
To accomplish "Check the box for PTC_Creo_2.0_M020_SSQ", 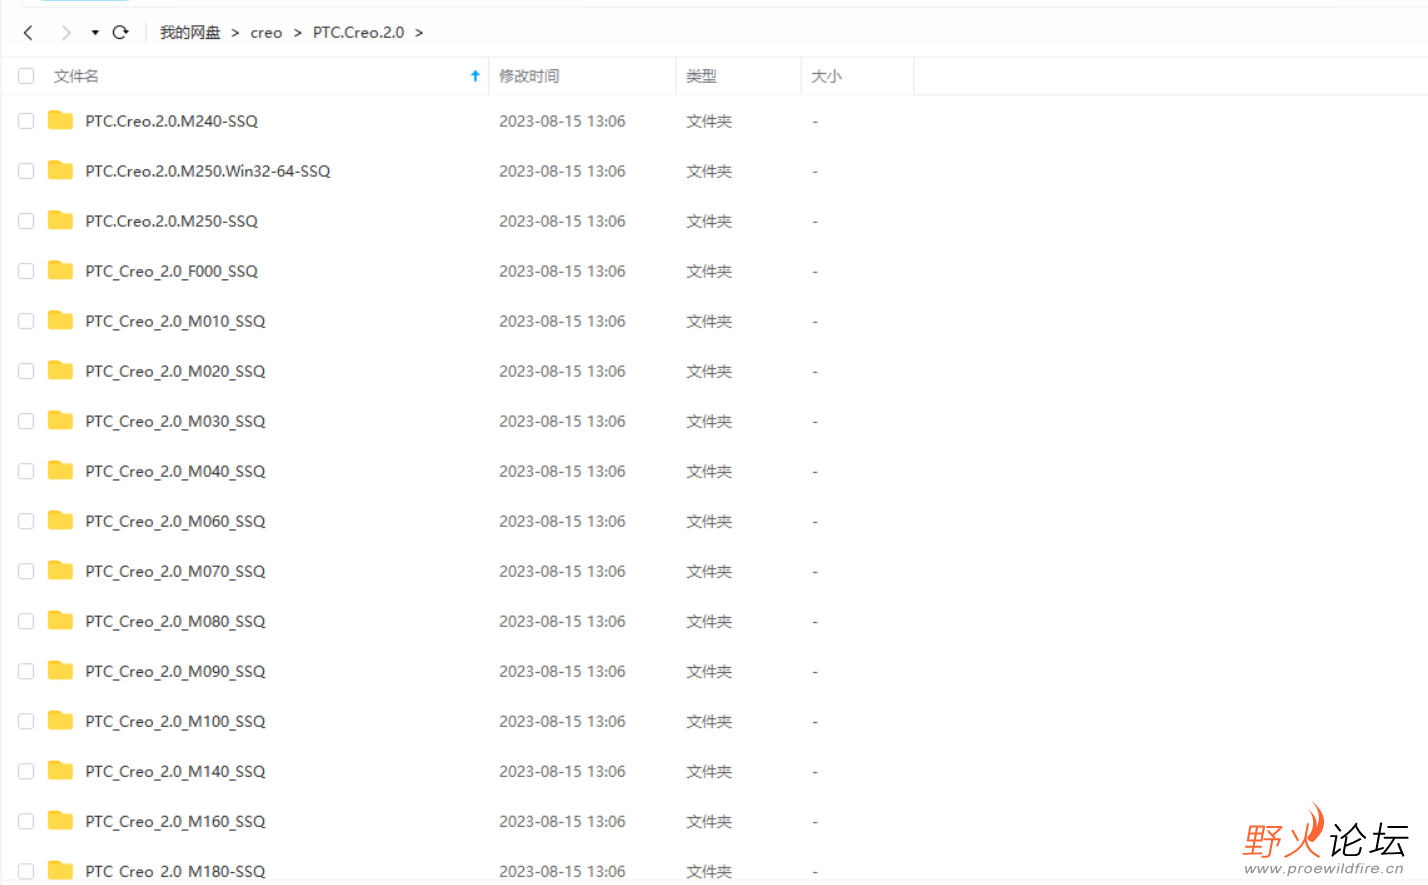I will (26, 371).
